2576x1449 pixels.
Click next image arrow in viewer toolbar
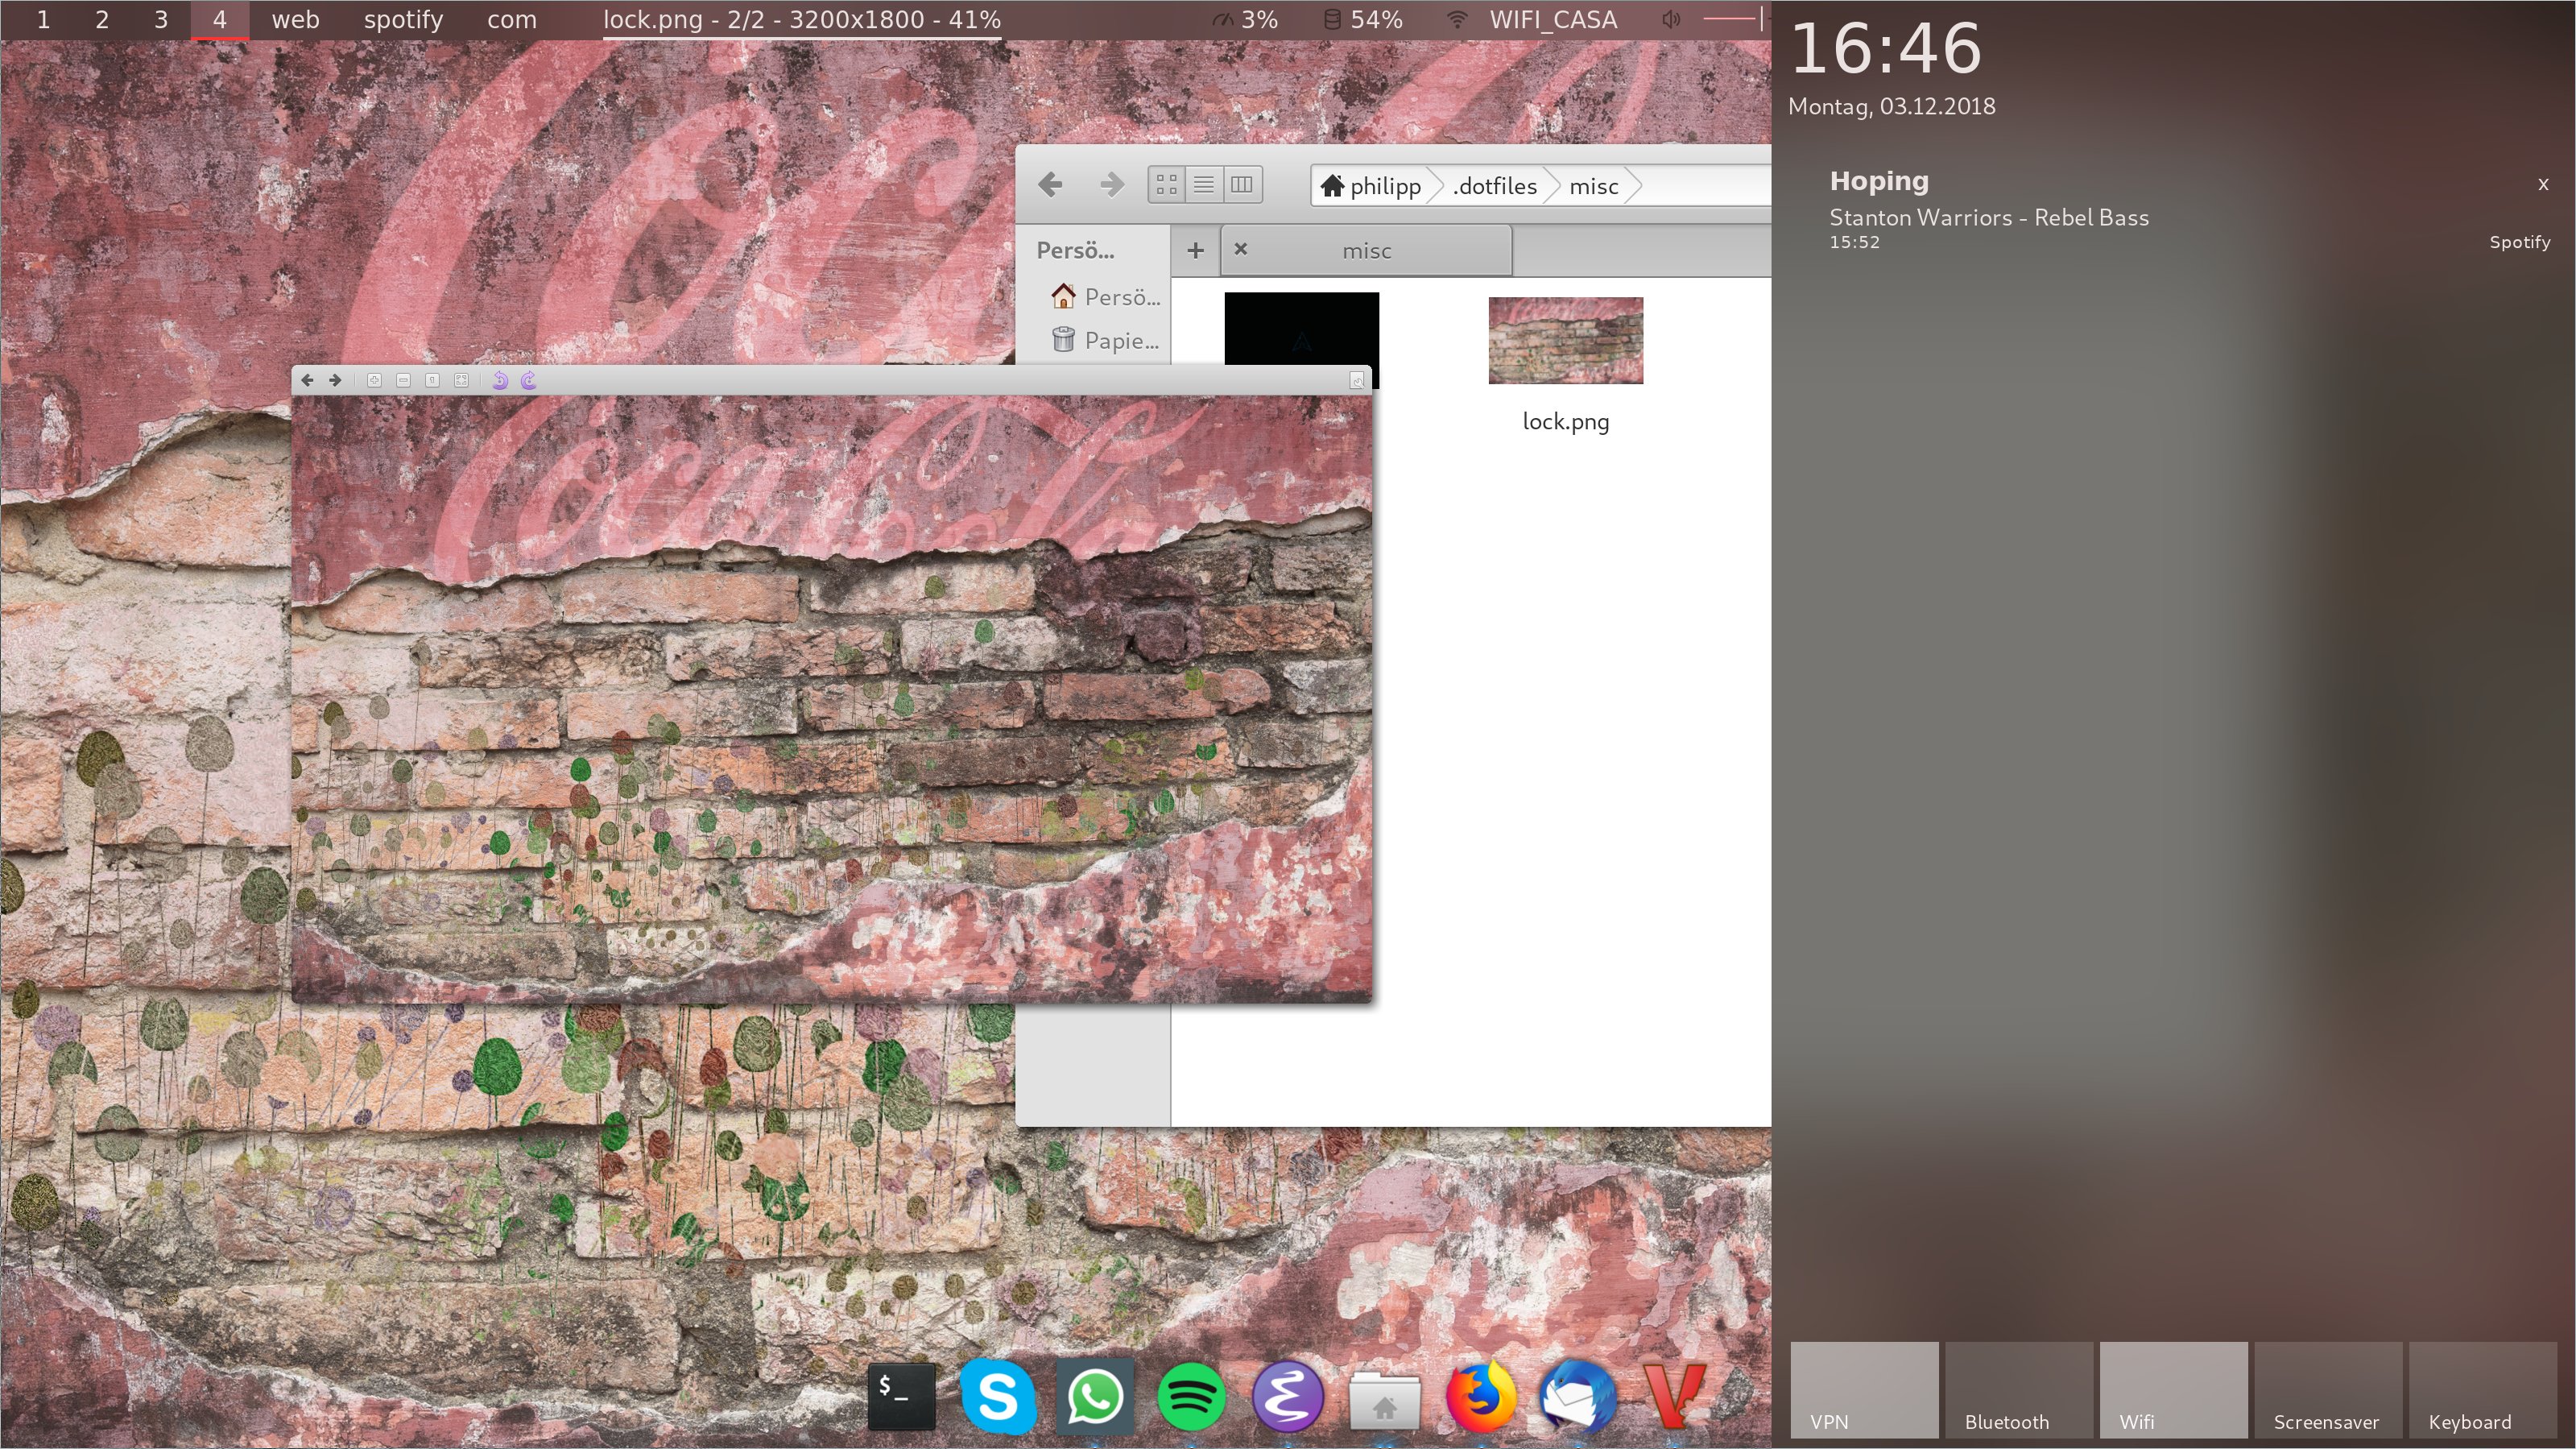[335, 380]
